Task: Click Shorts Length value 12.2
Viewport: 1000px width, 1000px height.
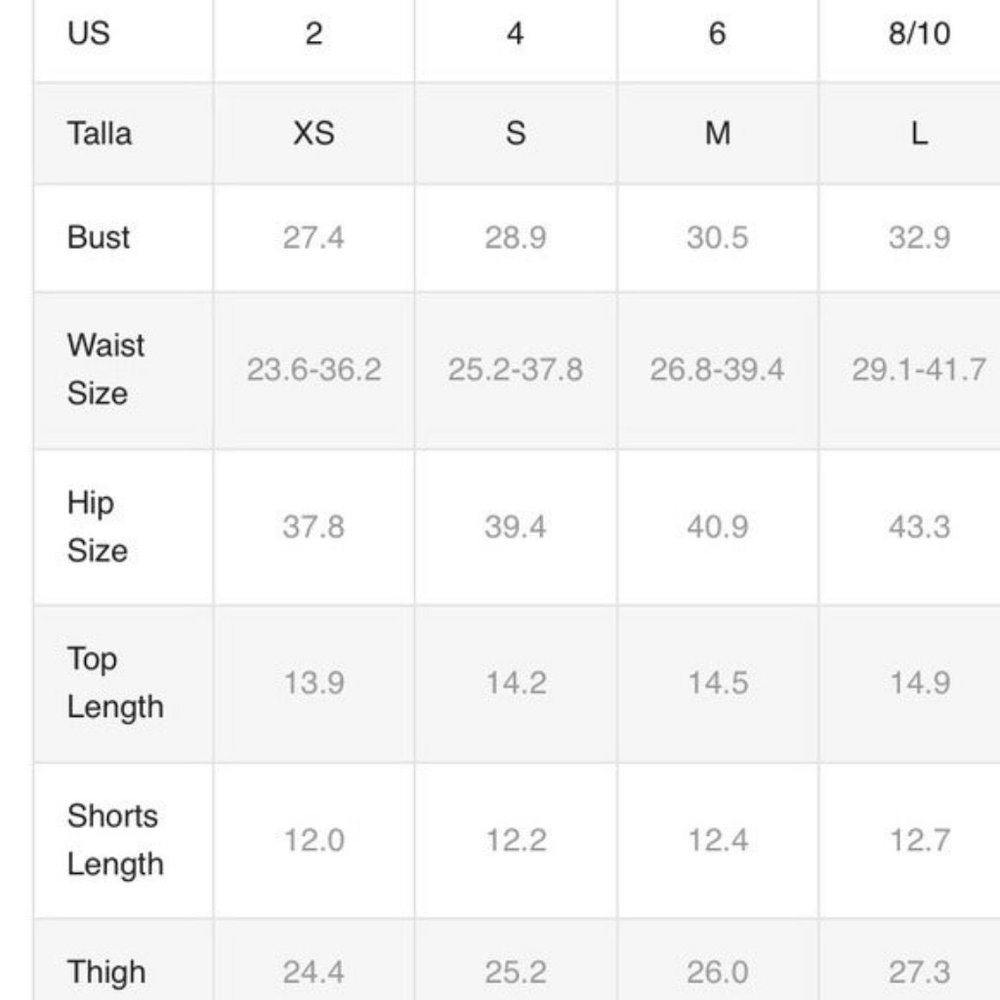Action: pos(516,840)
